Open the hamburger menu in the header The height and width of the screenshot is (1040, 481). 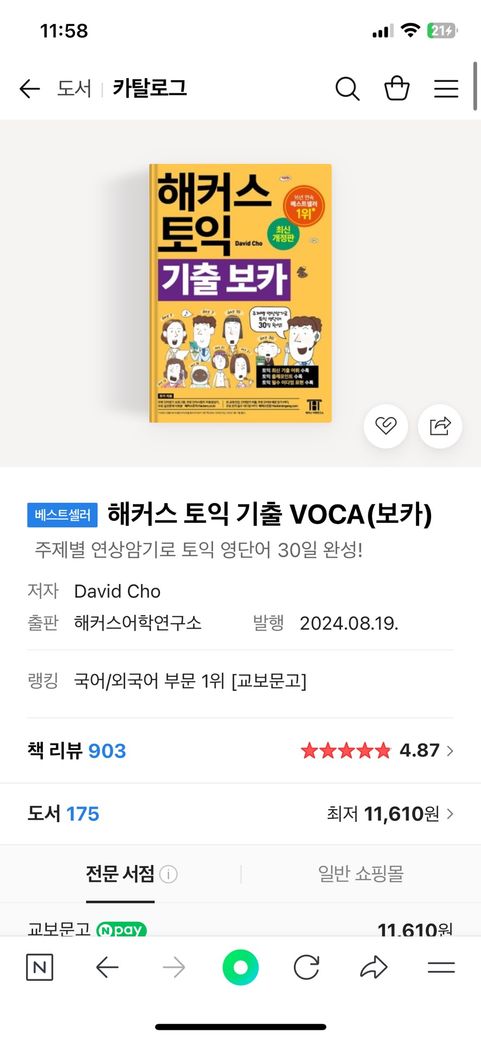[x=447, y=88]
